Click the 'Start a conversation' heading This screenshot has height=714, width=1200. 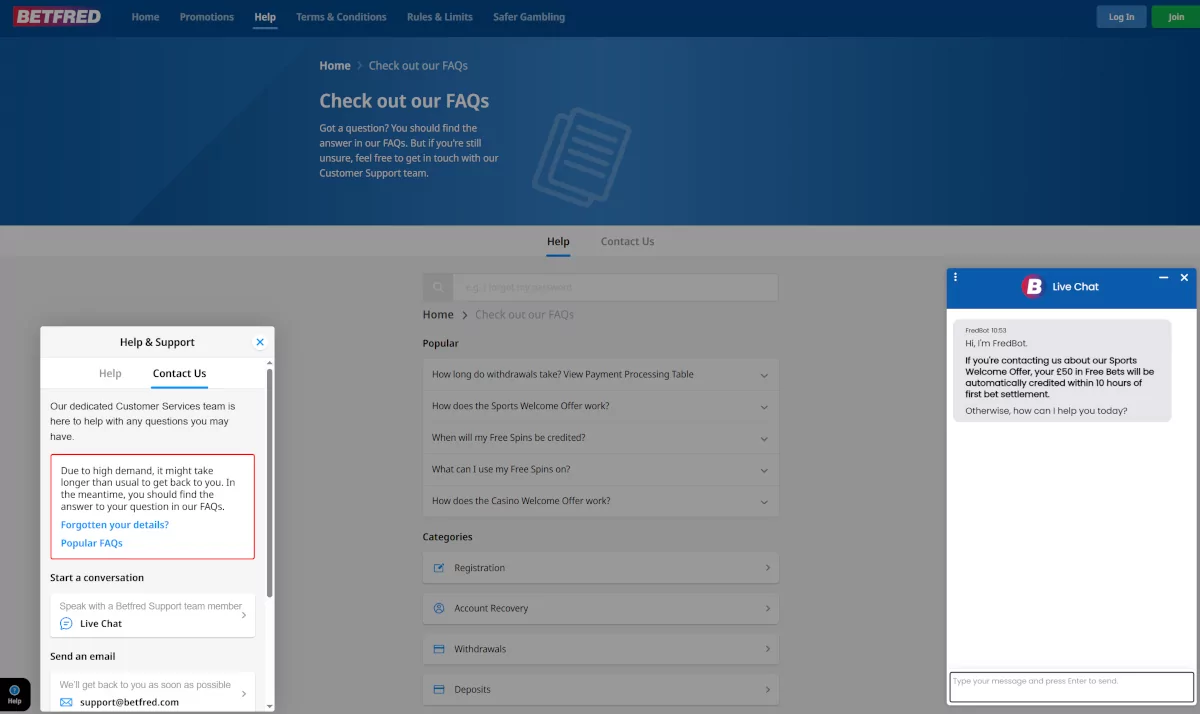[x=97, y=578]
